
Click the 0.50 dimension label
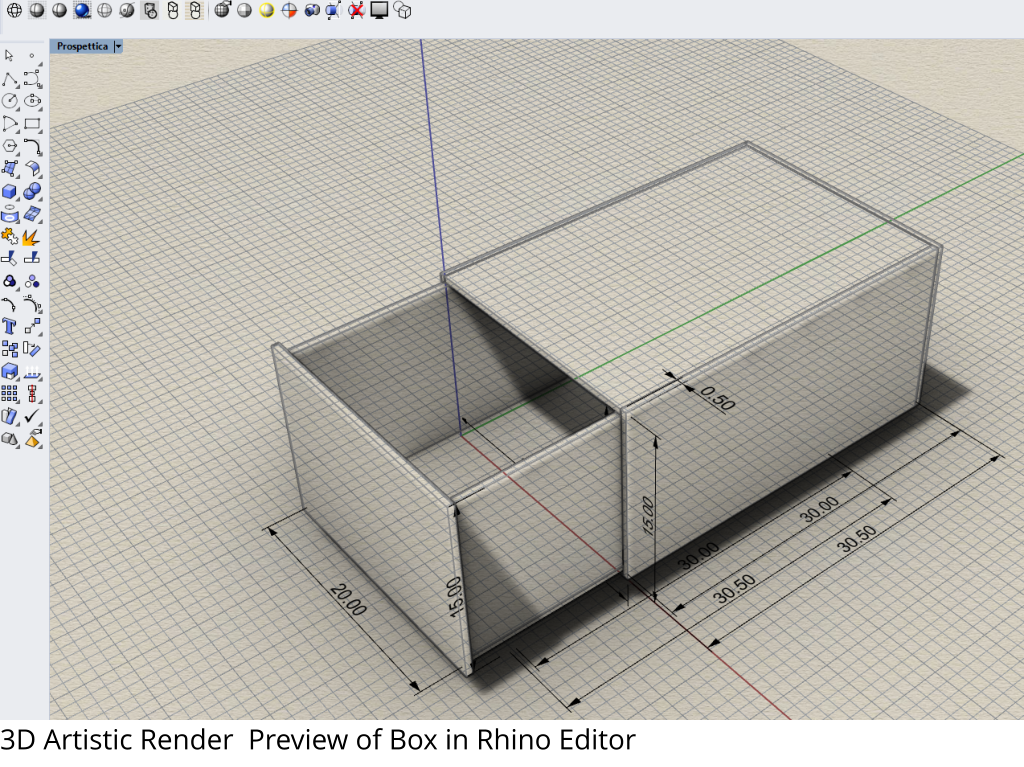[717, 398]
